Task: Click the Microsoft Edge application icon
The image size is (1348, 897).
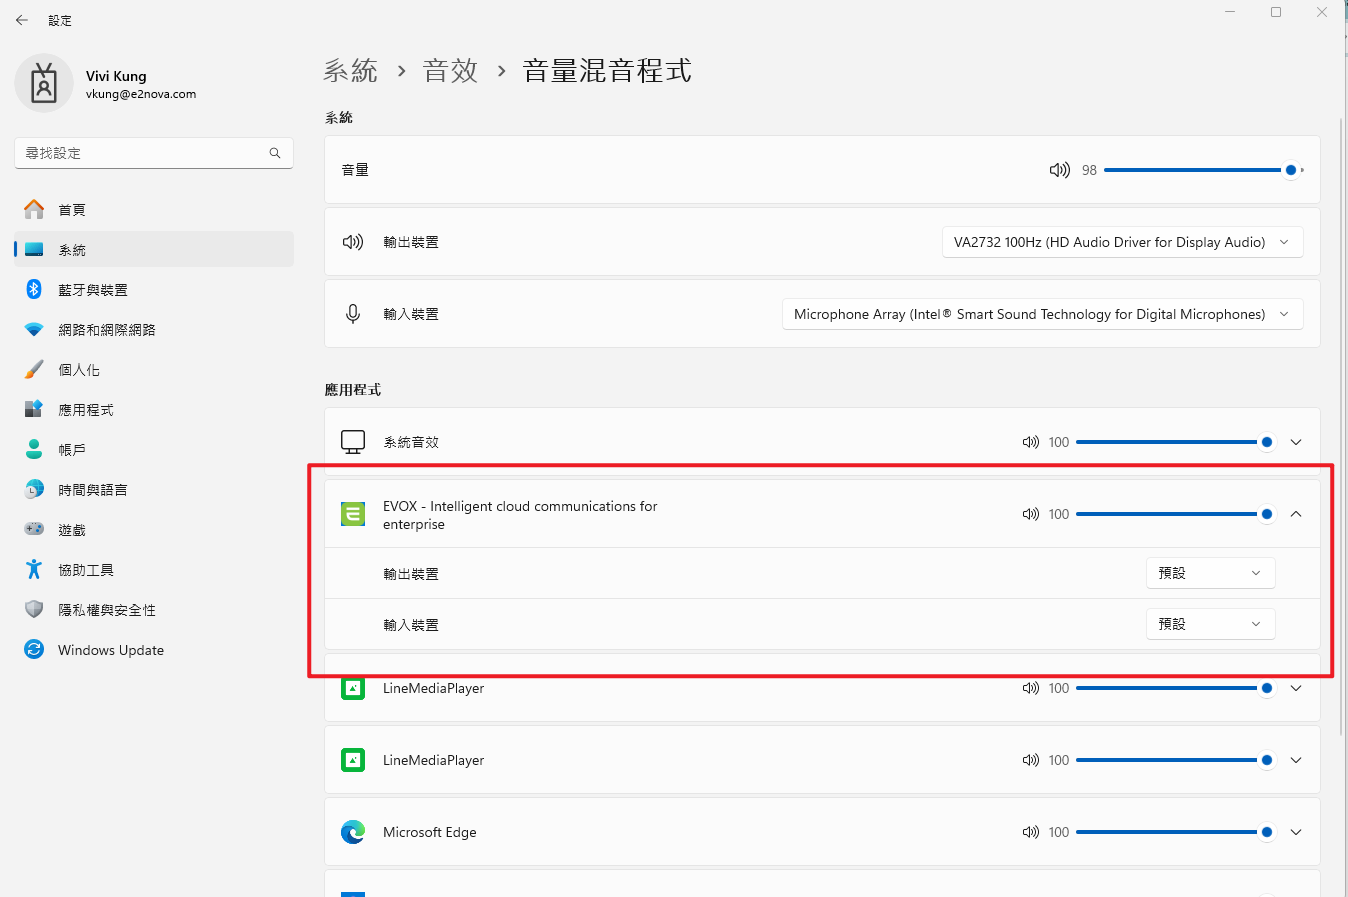Action: [353, 832]
